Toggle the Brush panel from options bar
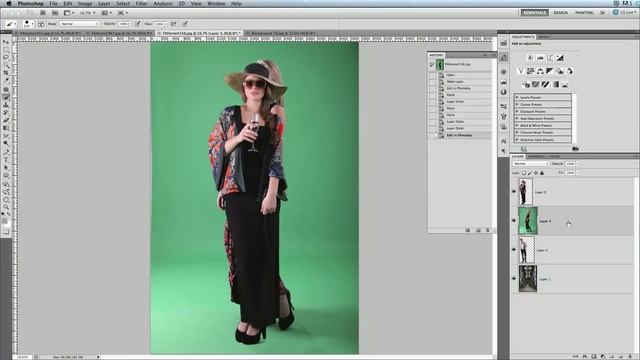640x360 pixels. coord(41,24)
